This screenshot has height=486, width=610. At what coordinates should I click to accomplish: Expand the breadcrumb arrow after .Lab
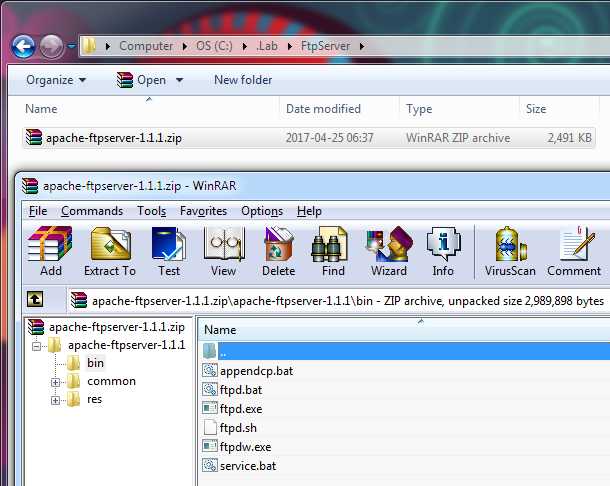[290, 46]
